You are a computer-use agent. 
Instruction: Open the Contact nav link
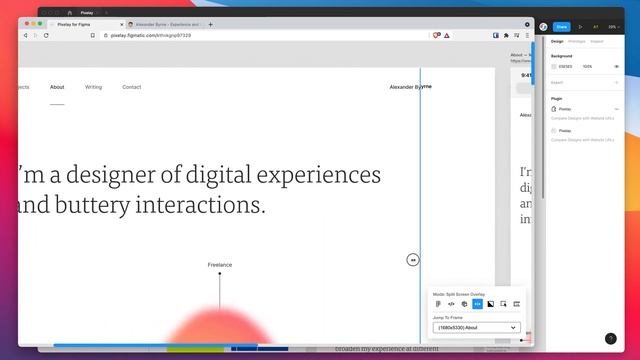point(131,87)
